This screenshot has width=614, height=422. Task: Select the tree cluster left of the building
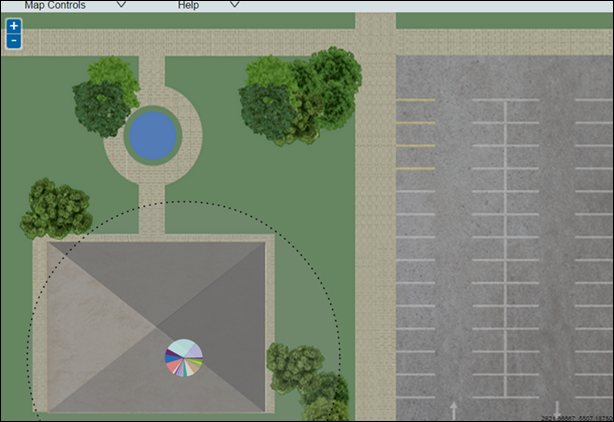tap(56, 208)
